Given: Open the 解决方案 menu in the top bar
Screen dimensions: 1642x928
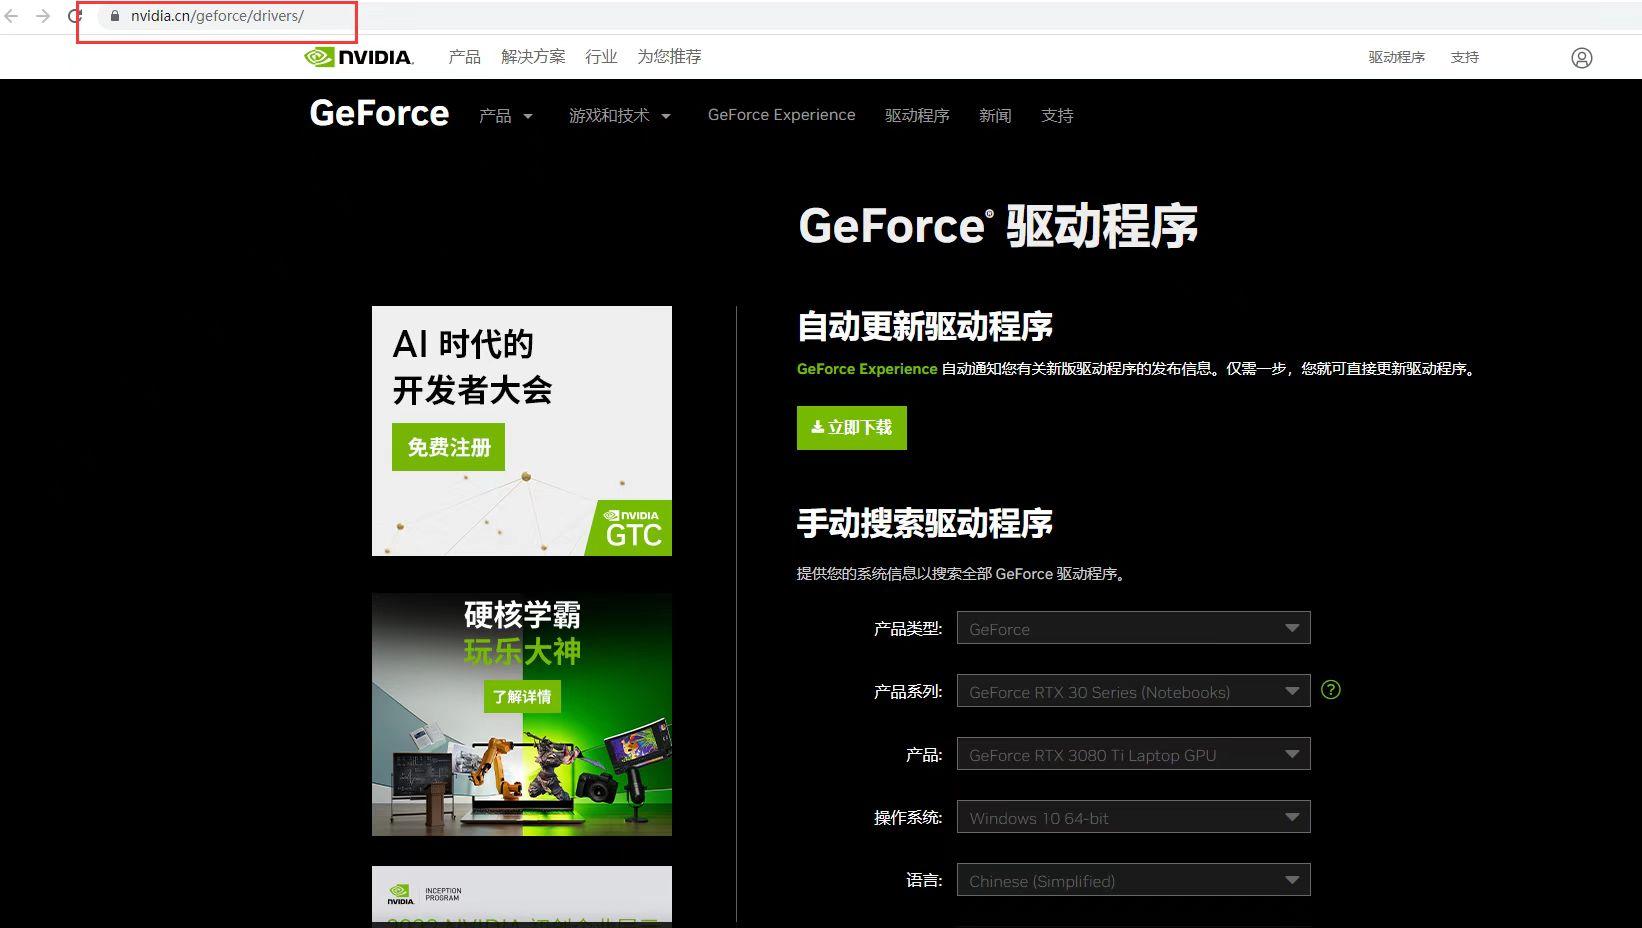Looking at the screenshot, I should click(x=533, y=57).
